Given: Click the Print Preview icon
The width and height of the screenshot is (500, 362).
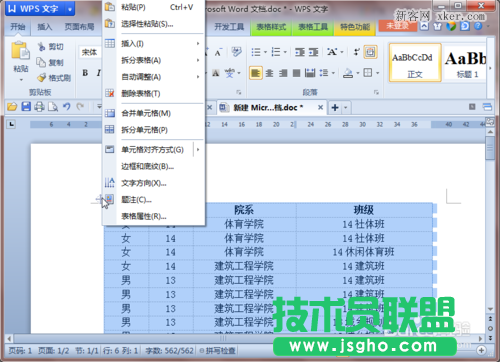Looking at the screenshot, I should [x=53, y=107].
